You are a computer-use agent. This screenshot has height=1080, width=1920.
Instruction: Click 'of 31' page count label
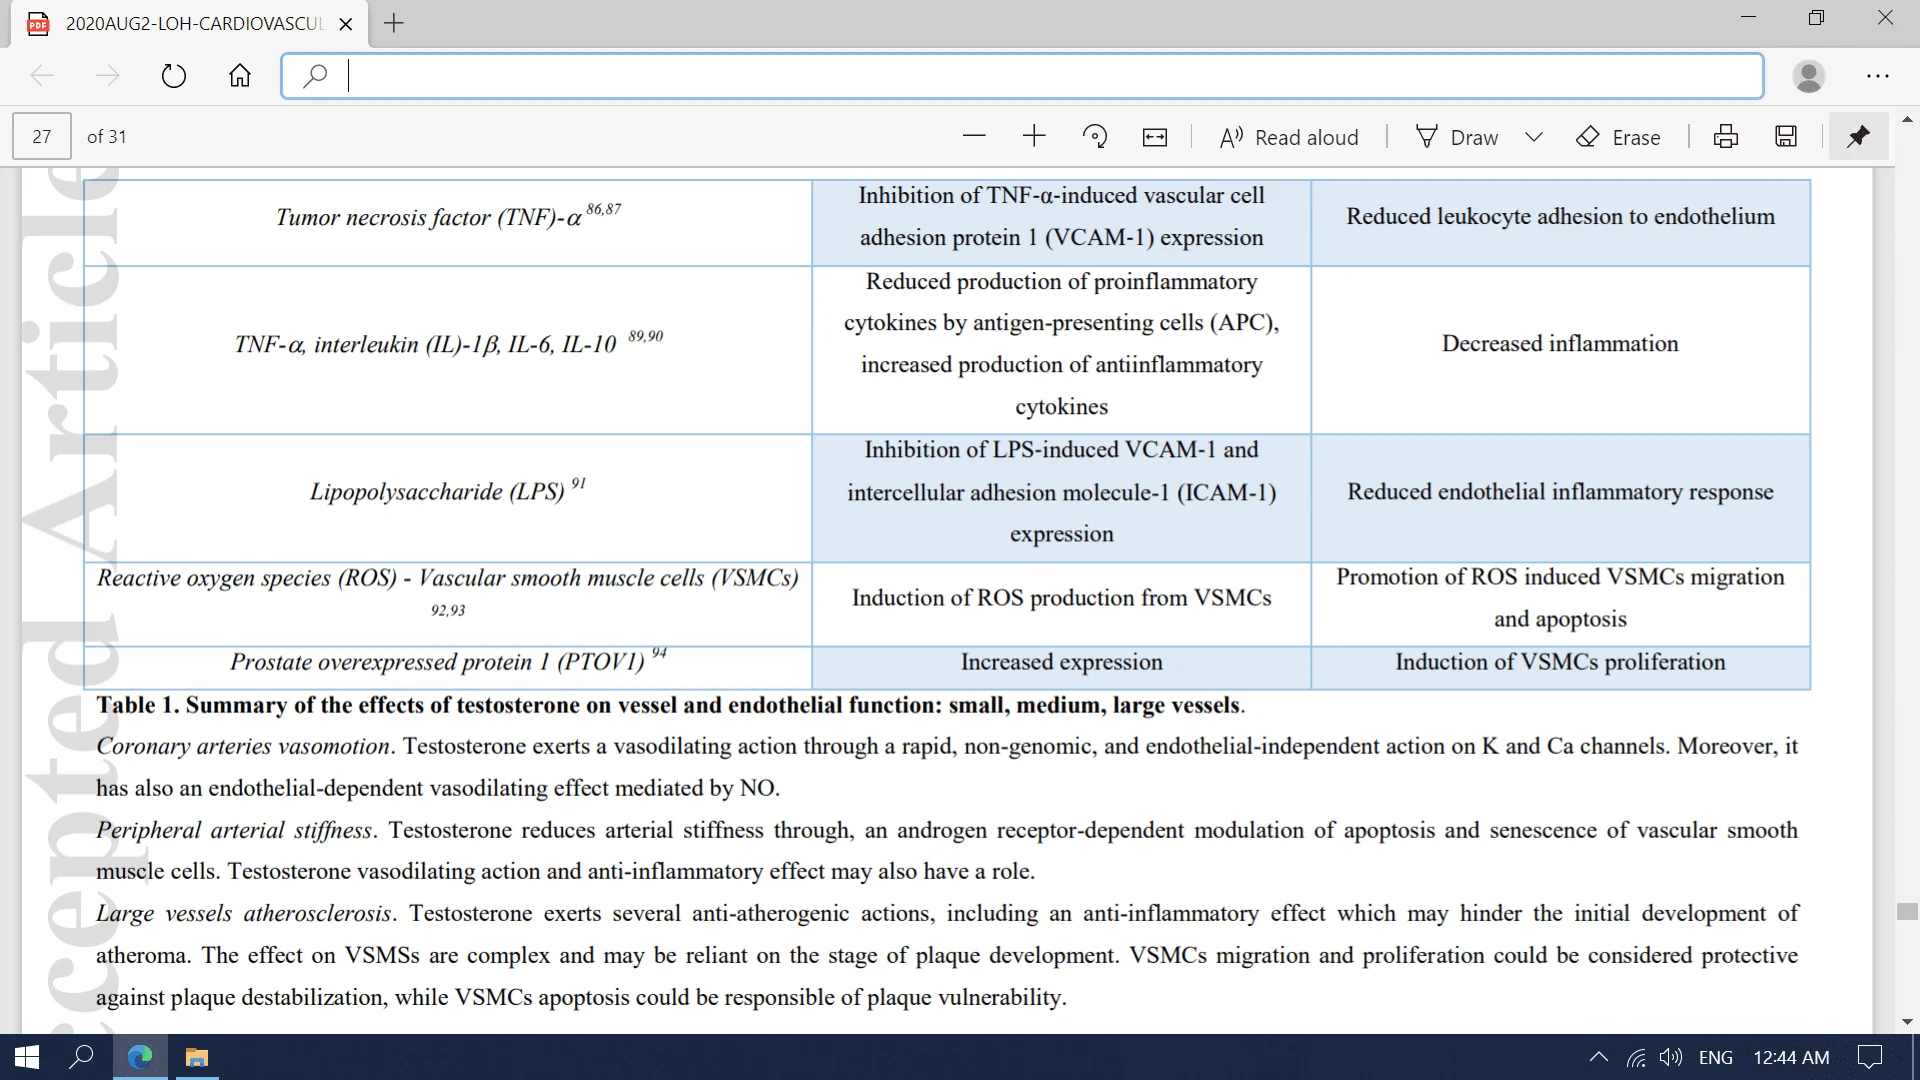click(x=106, y=137)
